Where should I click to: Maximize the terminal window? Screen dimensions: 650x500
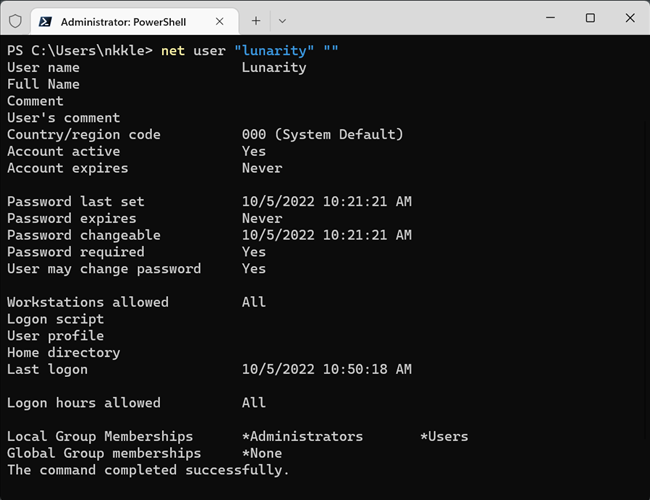click(590, 18)
